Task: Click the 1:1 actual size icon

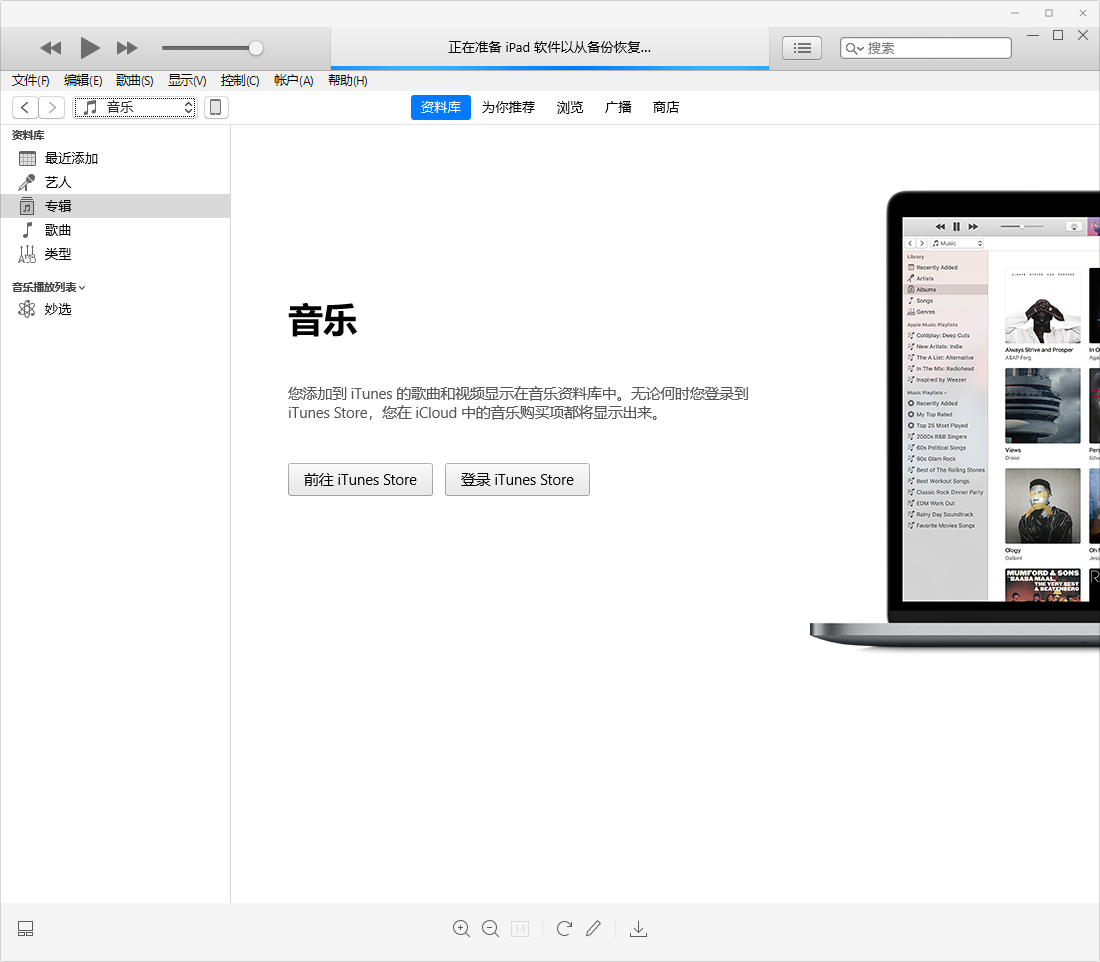Action: [520, 929]
